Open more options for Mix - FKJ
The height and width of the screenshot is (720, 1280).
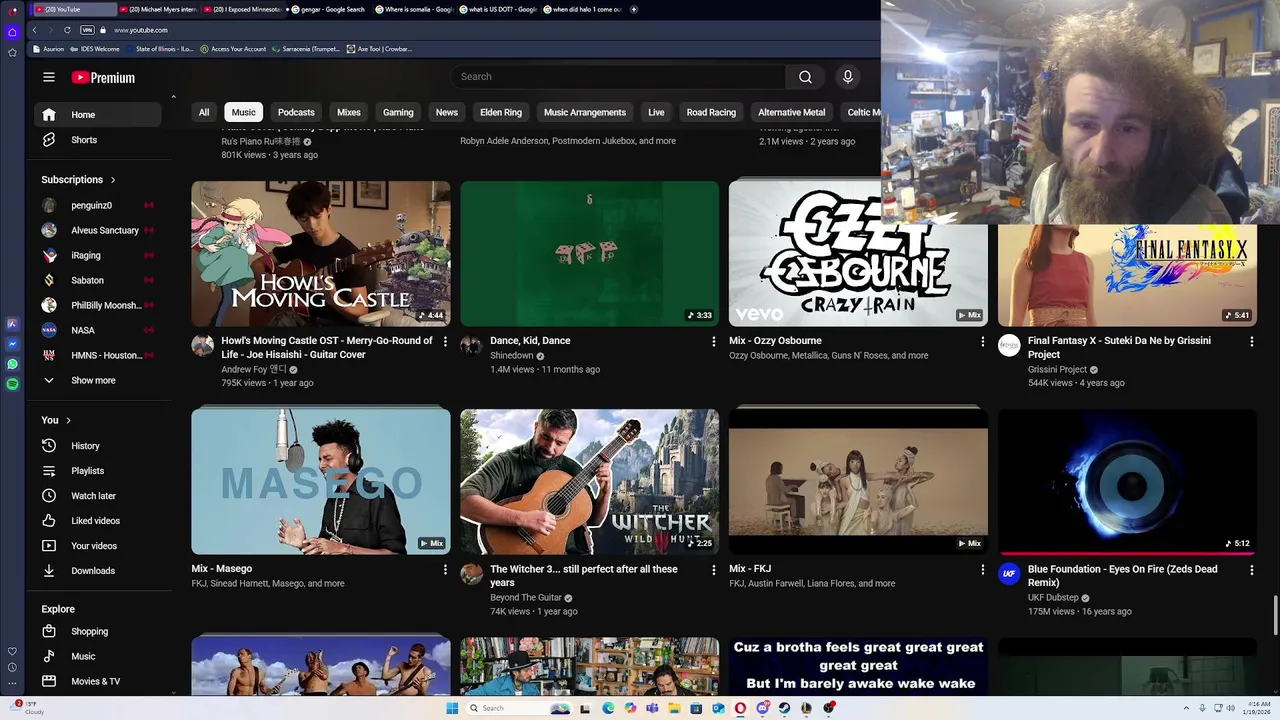point(982,570)
